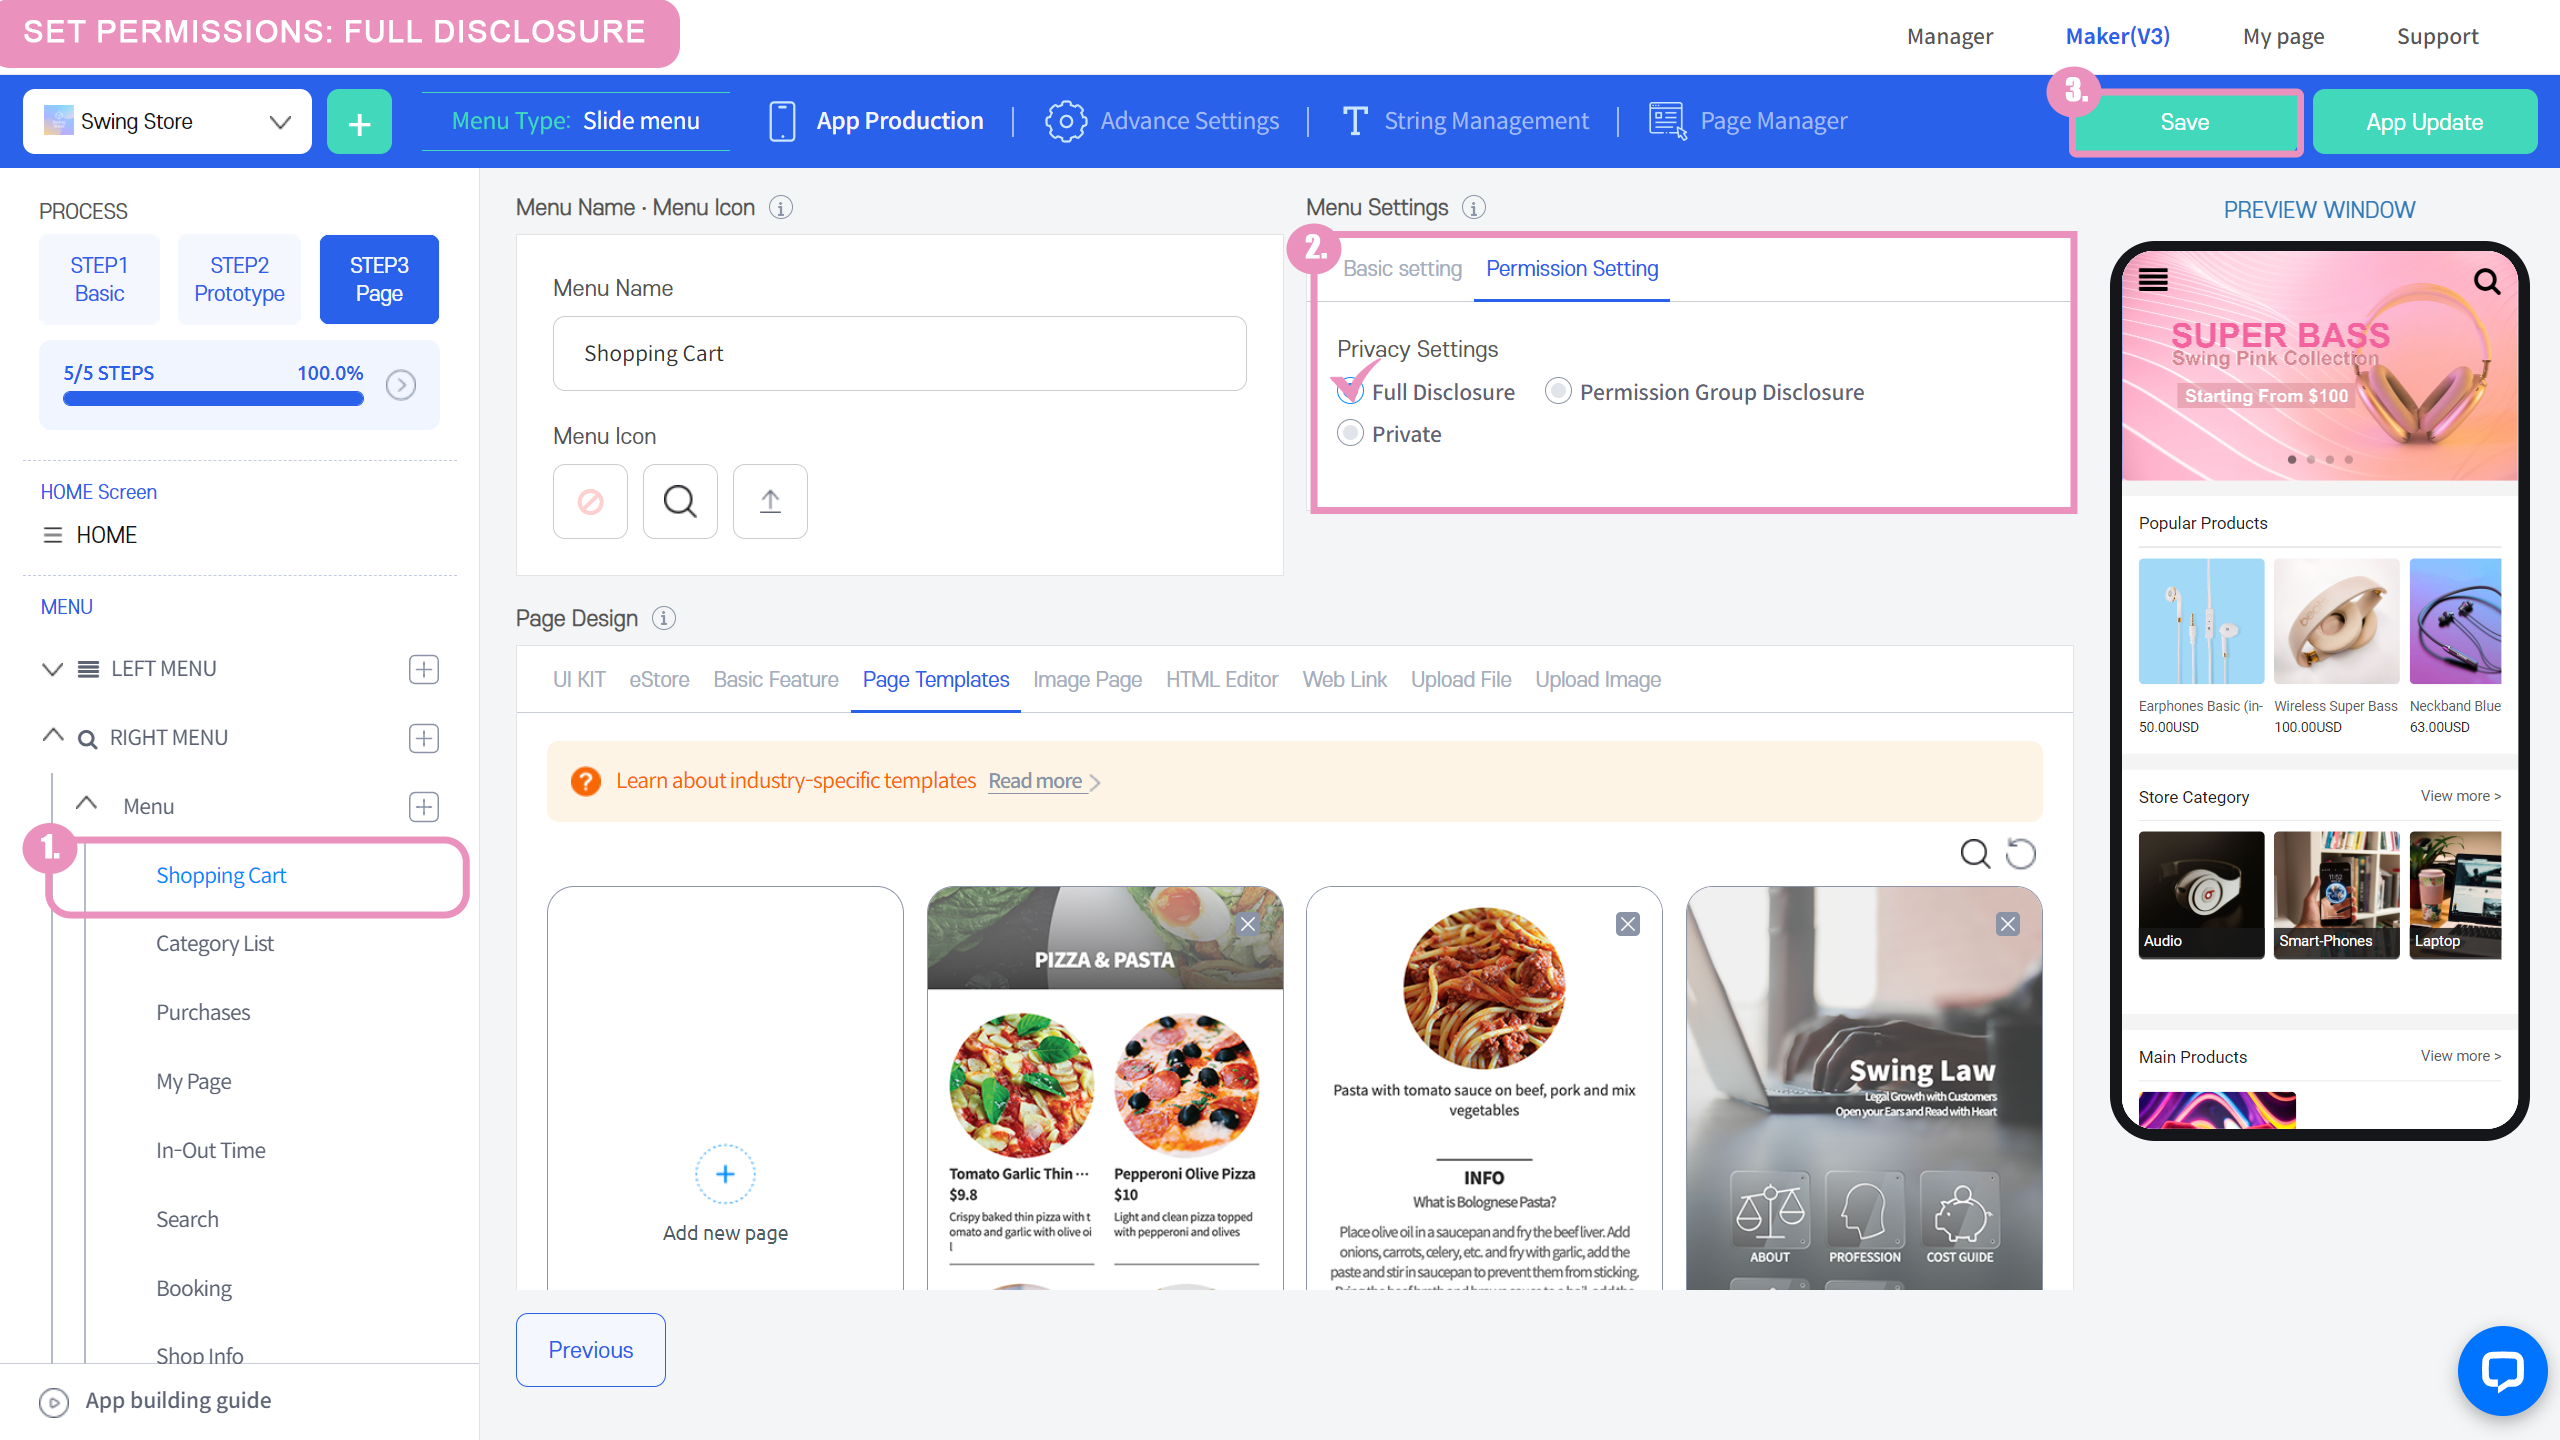This screenshot has width=2560, height=1440.
Task: Select Permission Group Disclosure radio option
Action: pyautogui.click(x=1558, y=392)
